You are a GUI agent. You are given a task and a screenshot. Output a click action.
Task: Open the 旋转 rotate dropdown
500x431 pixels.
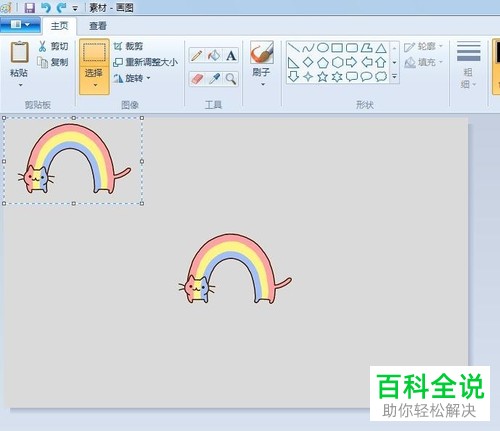pos(132,78)
